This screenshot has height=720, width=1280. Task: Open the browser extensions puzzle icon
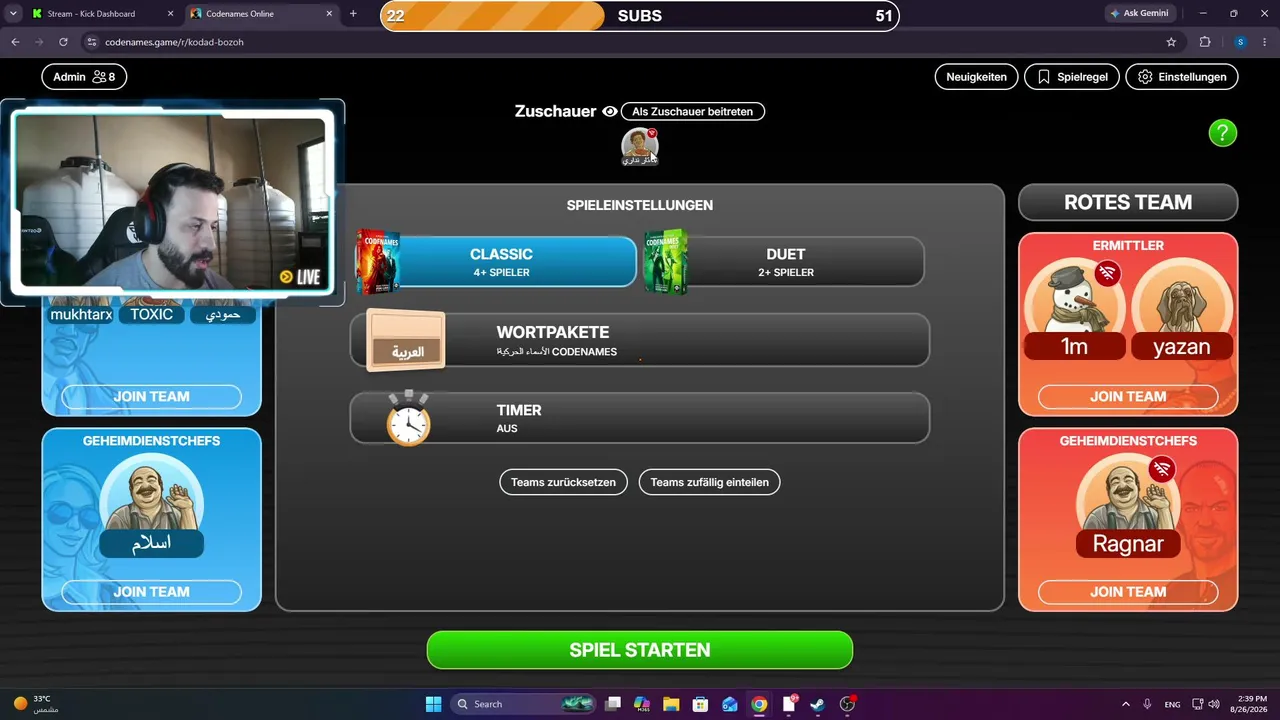click(x=1205, y=42)
